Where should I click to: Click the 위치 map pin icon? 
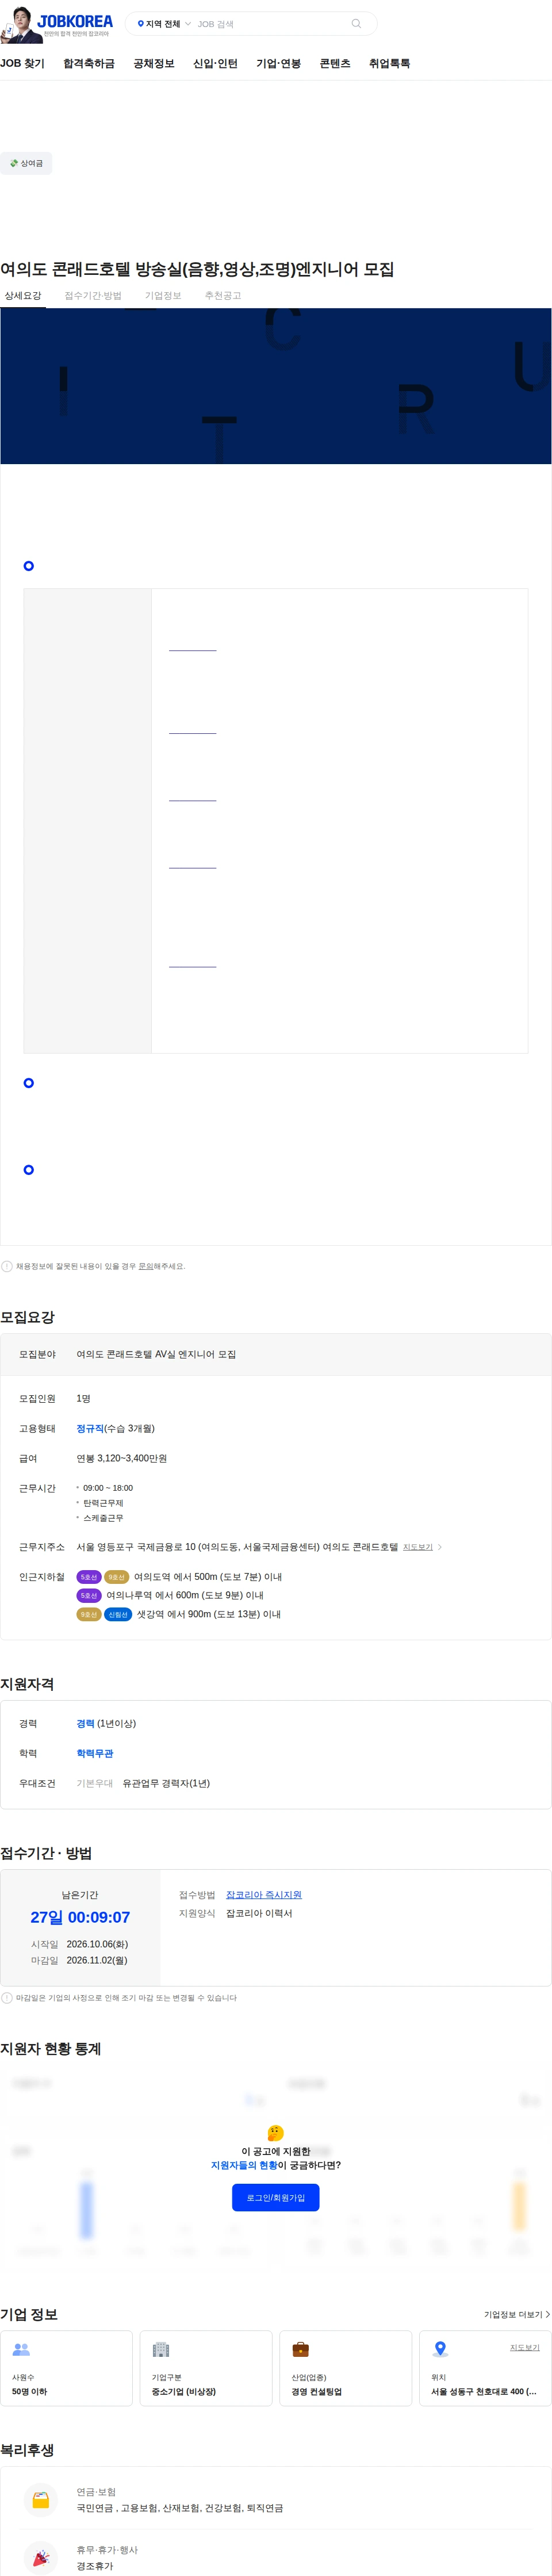tap(440, 2349)
